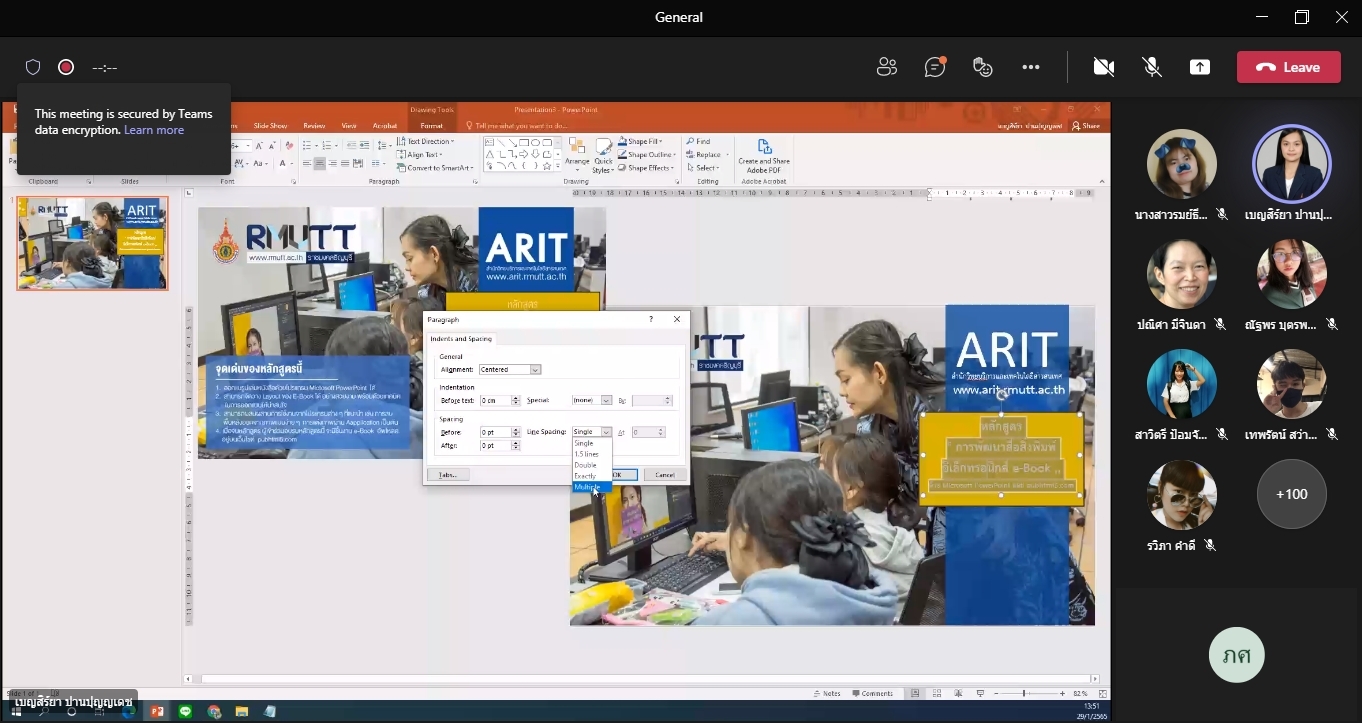Click Replace in the Editing group
This screenshot has height=723, width=1362.
pyautogui.click(x=705, y=155)
